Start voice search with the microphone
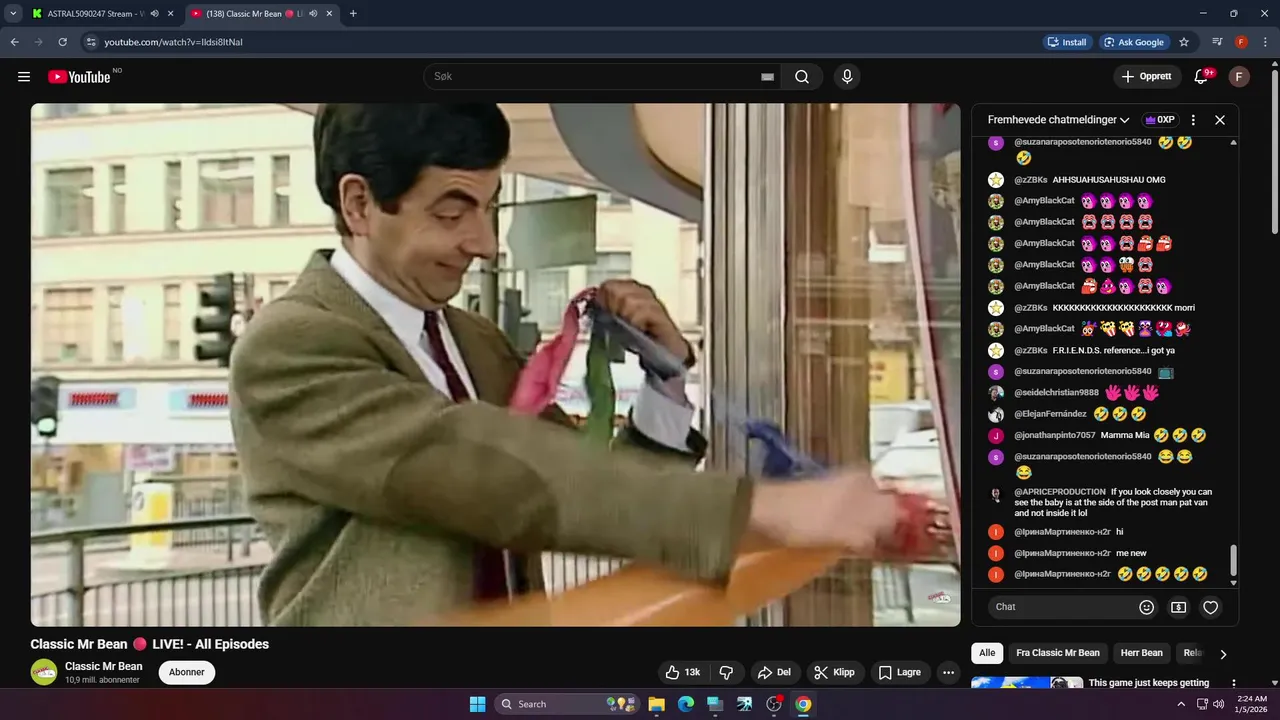 (847, 77)
